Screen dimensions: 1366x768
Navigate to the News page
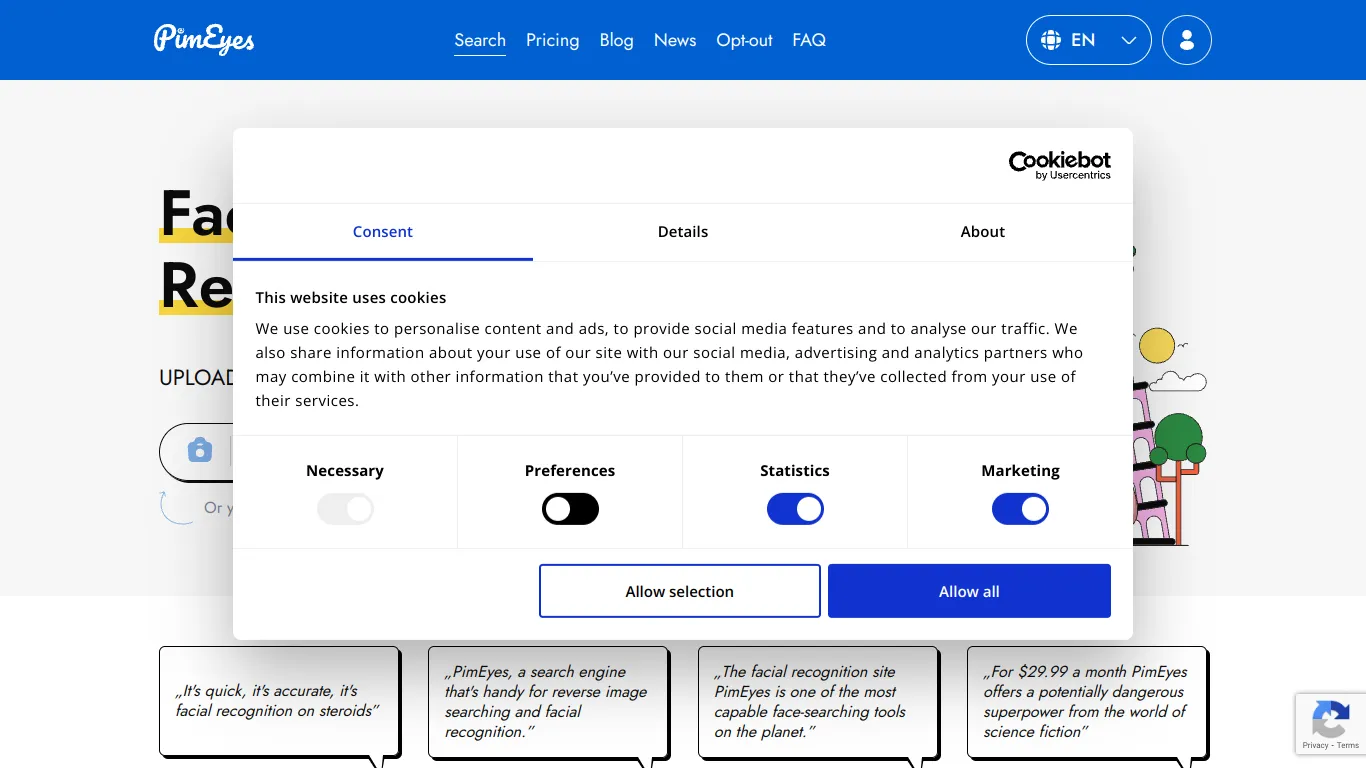(675, 40)
